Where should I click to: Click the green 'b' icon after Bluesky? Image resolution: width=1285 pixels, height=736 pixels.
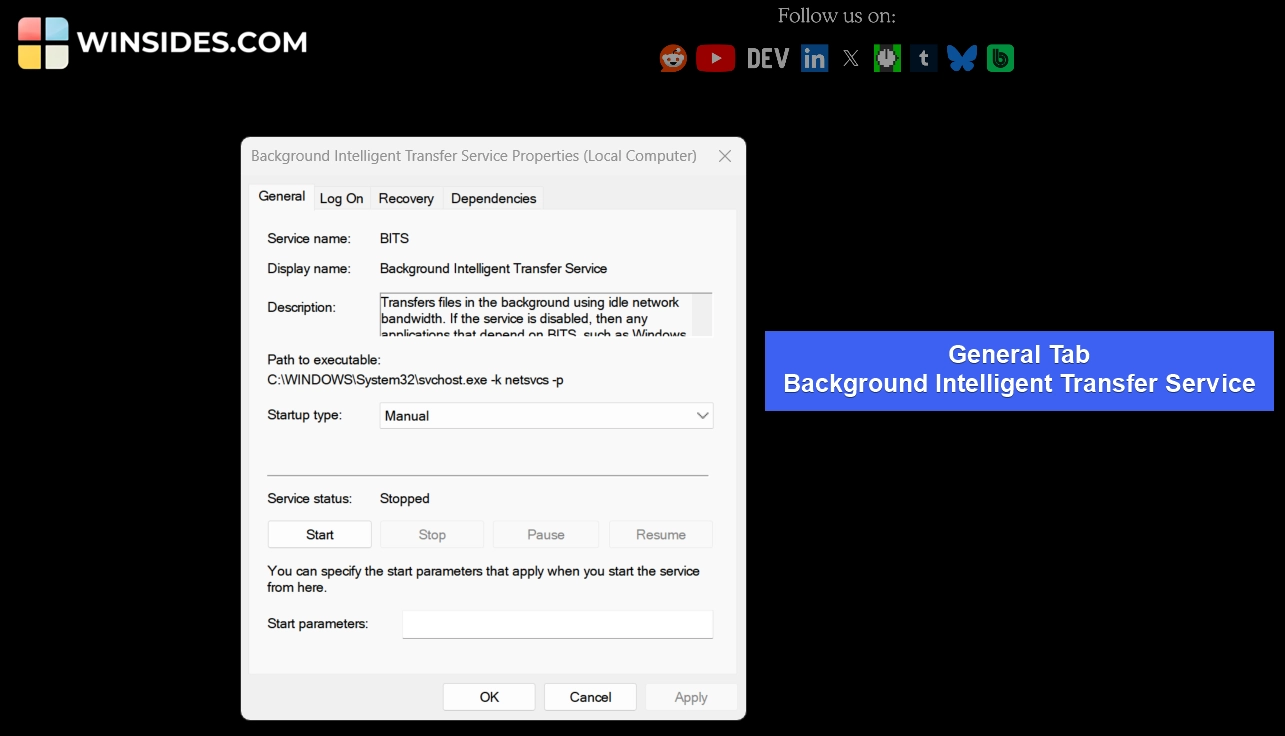[x=1000, y=59]
